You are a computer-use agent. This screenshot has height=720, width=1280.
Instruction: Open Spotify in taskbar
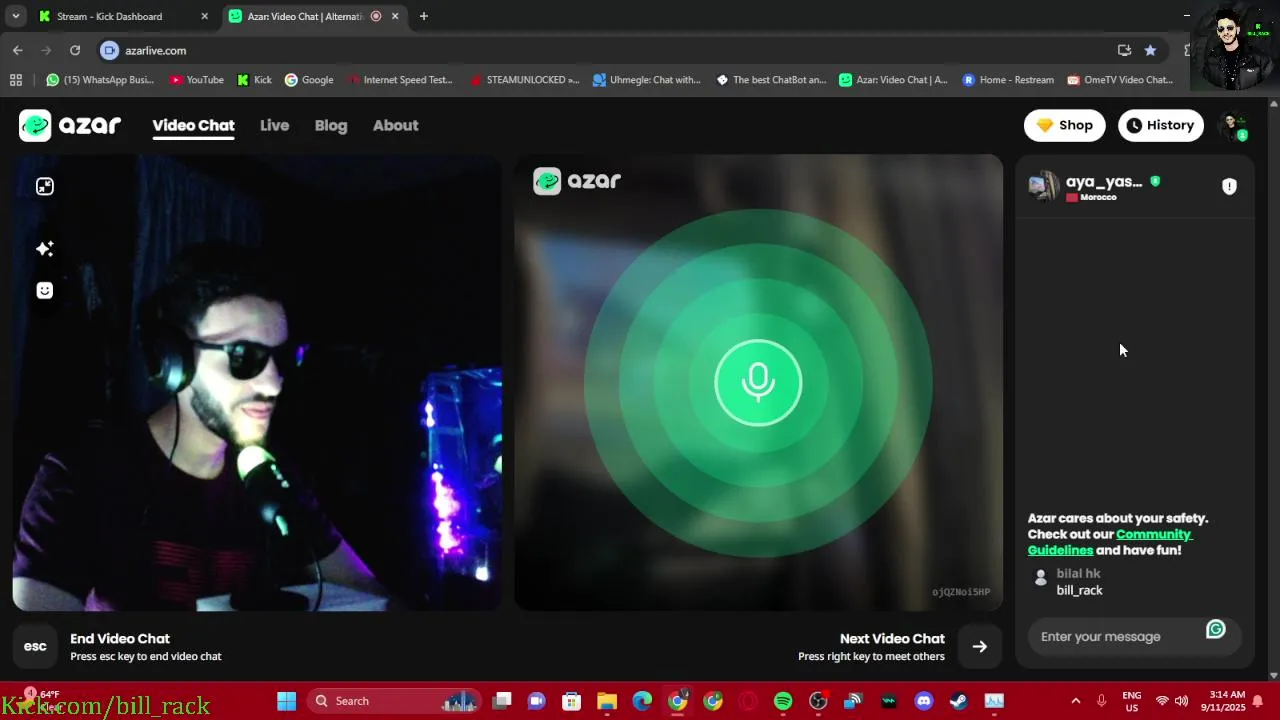(x=783, y=701)
